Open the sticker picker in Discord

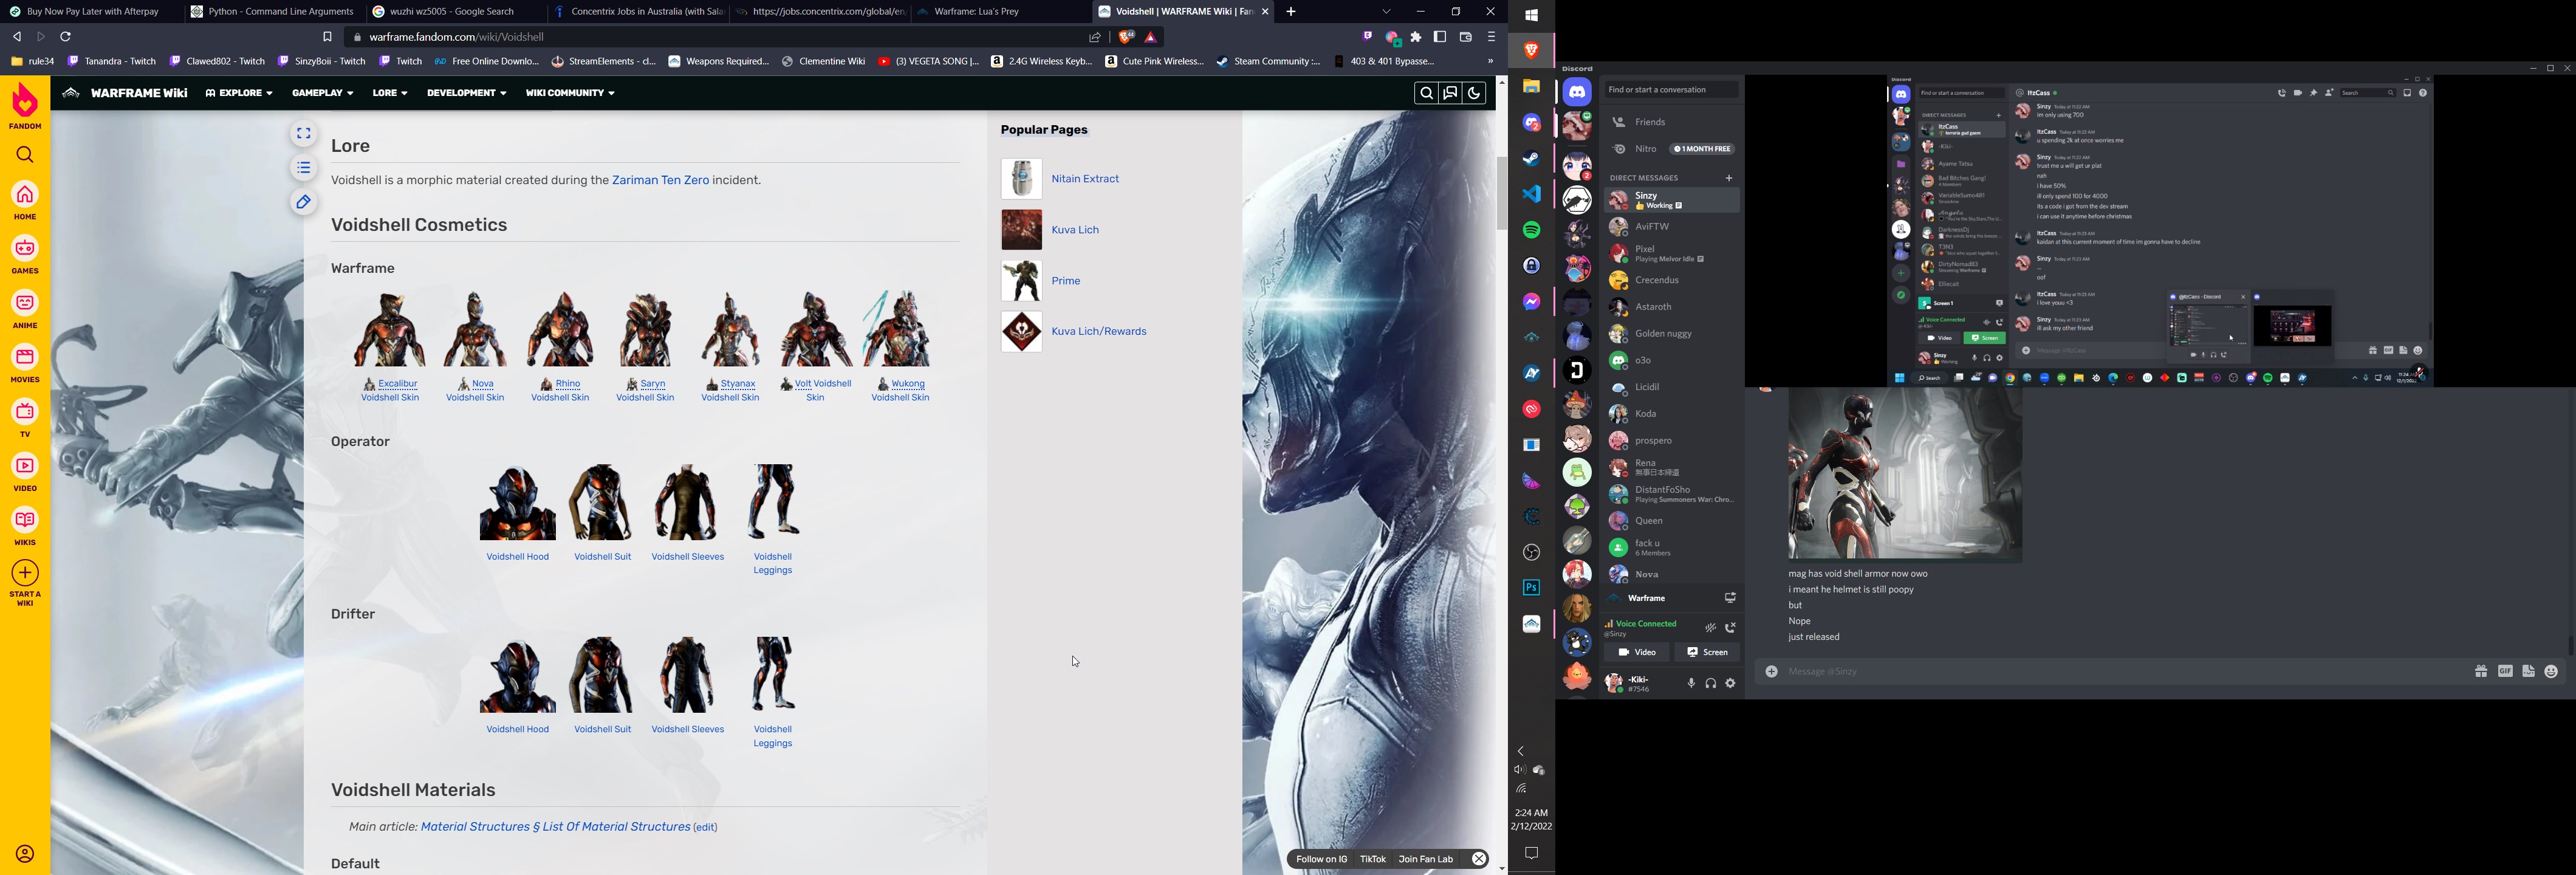pos(2528,672)
